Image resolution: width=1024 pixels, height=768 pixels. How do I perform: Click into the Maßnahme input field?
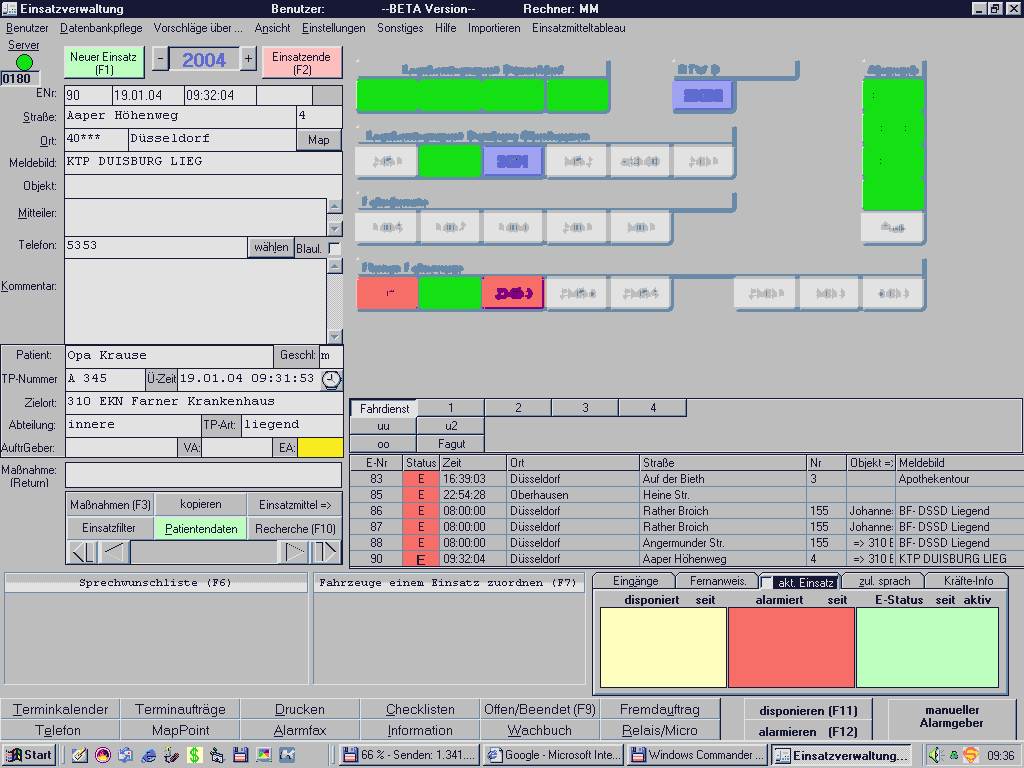coord(203,475)
